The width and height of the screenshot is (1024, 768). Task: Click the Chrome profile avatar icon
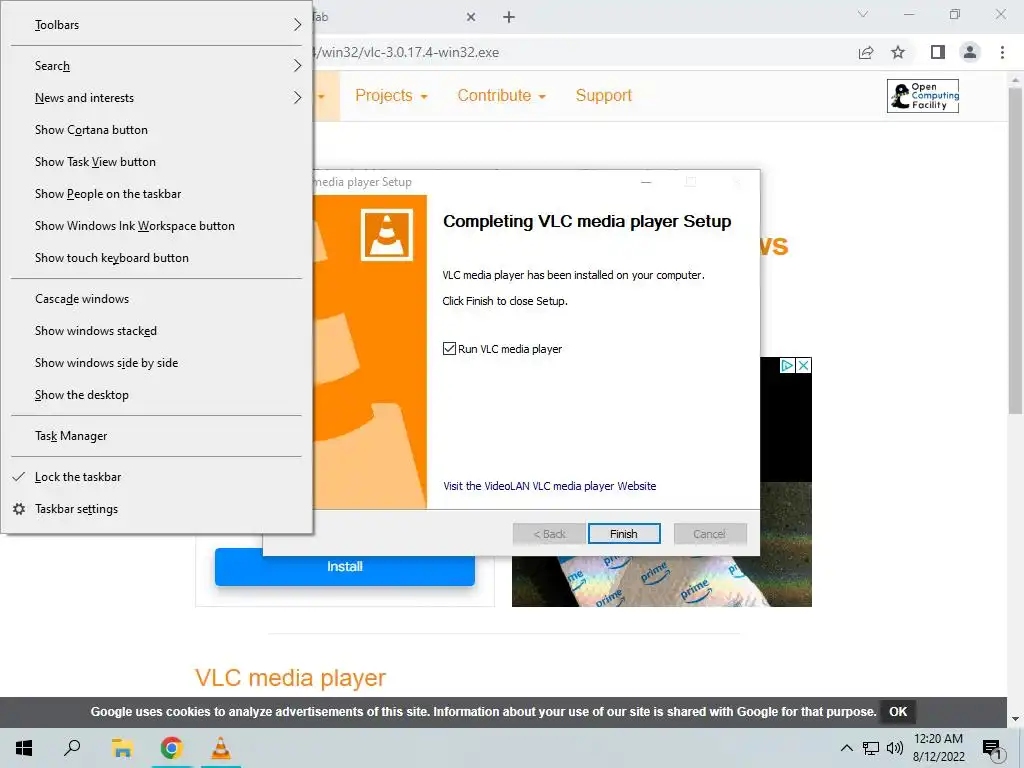click(x=970, y=52)
